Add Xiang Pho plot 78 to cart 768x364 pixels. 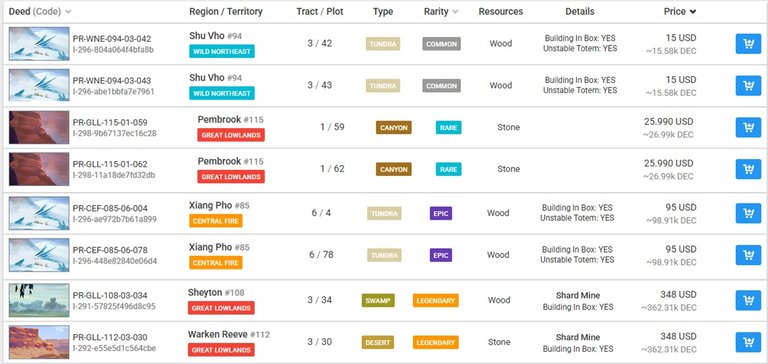[748, 255]
